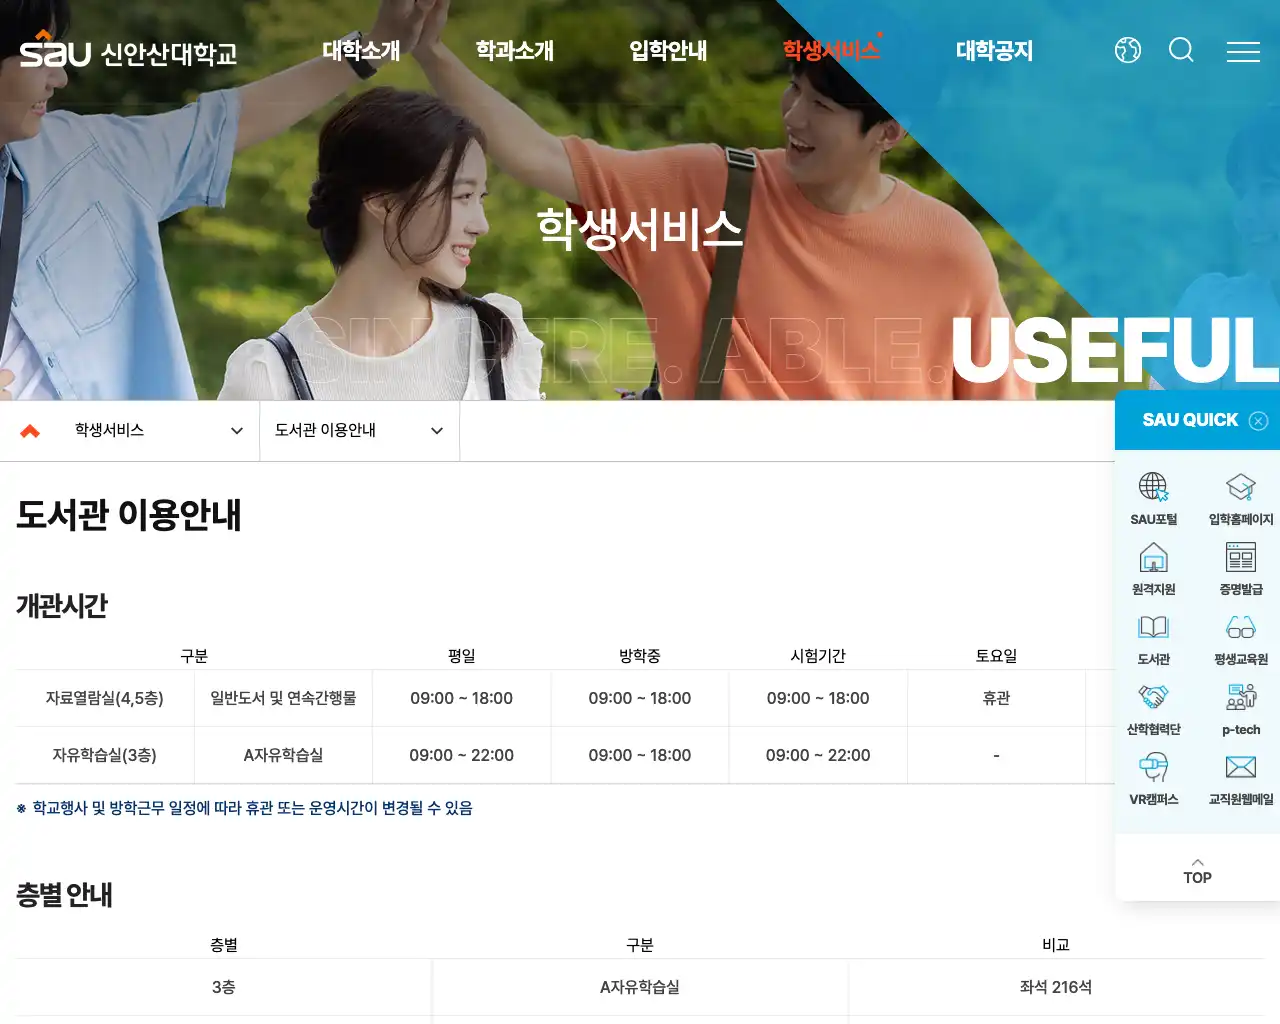The image size is (1280, 1024).
Task: Click the 개관시간 heading
Action: [x=62, y=605]
